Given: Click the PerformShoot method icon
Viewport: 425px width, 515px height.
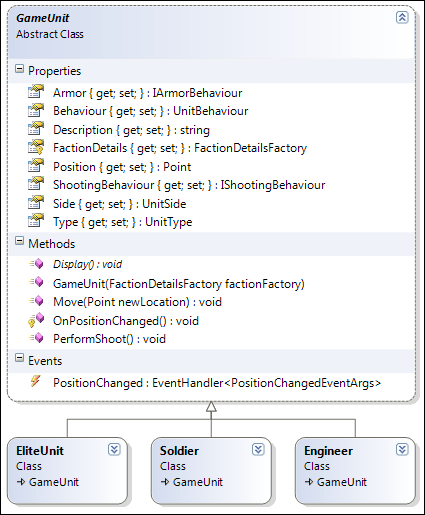Looking at the screenshot, I should click(x=36, y=338).
